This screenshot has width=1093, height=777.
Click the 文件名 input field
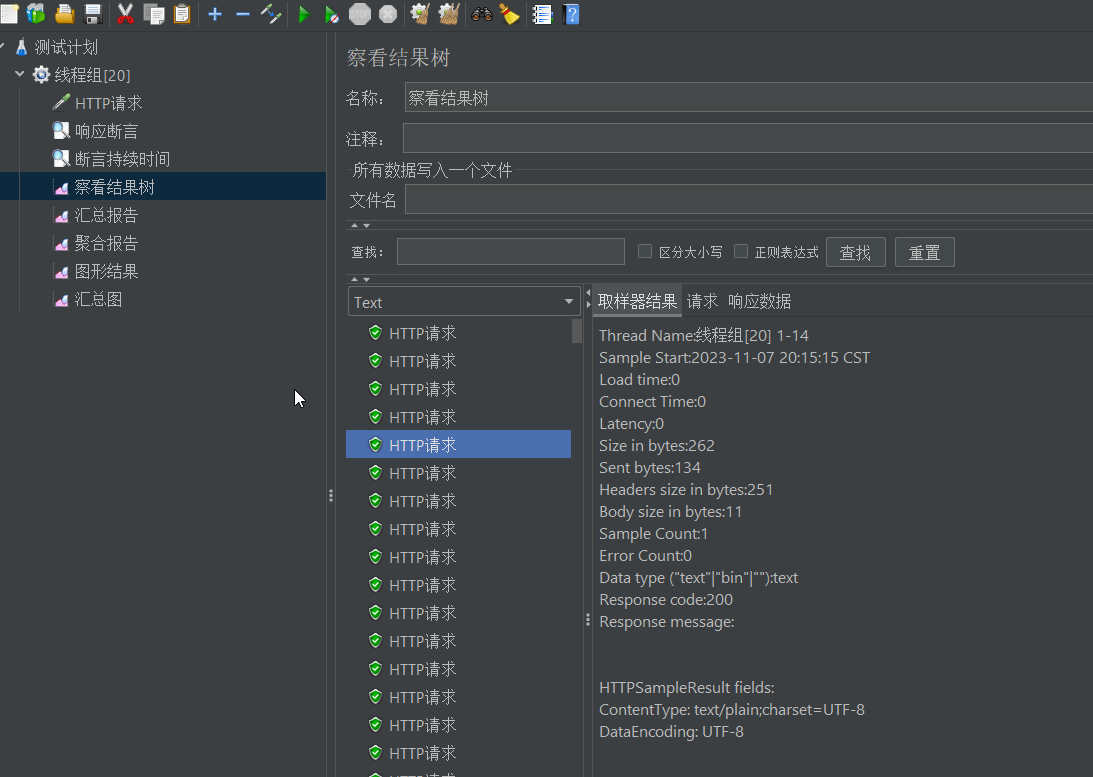(x=748, y=200)
